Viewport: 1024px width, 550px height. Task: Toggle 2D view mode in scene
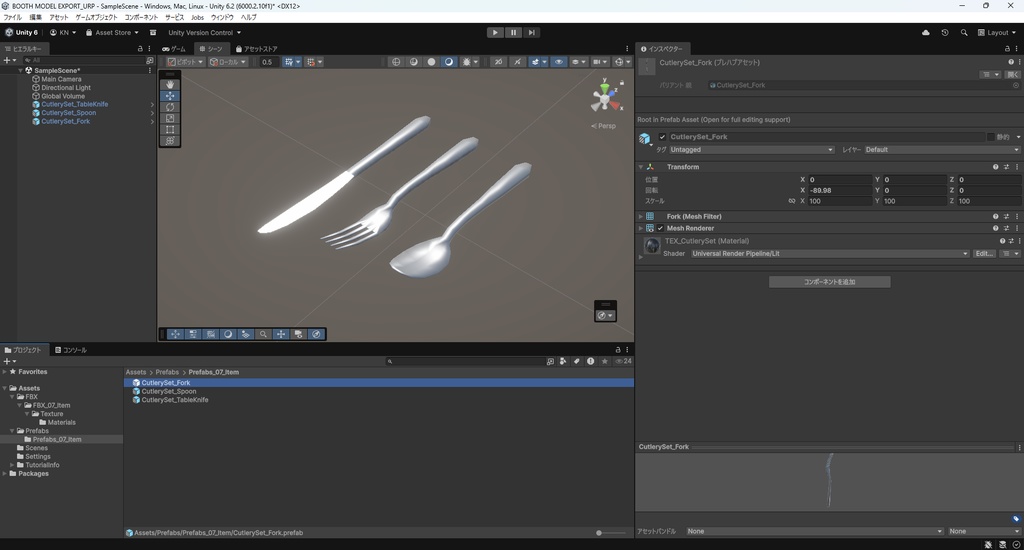point(498,62)
